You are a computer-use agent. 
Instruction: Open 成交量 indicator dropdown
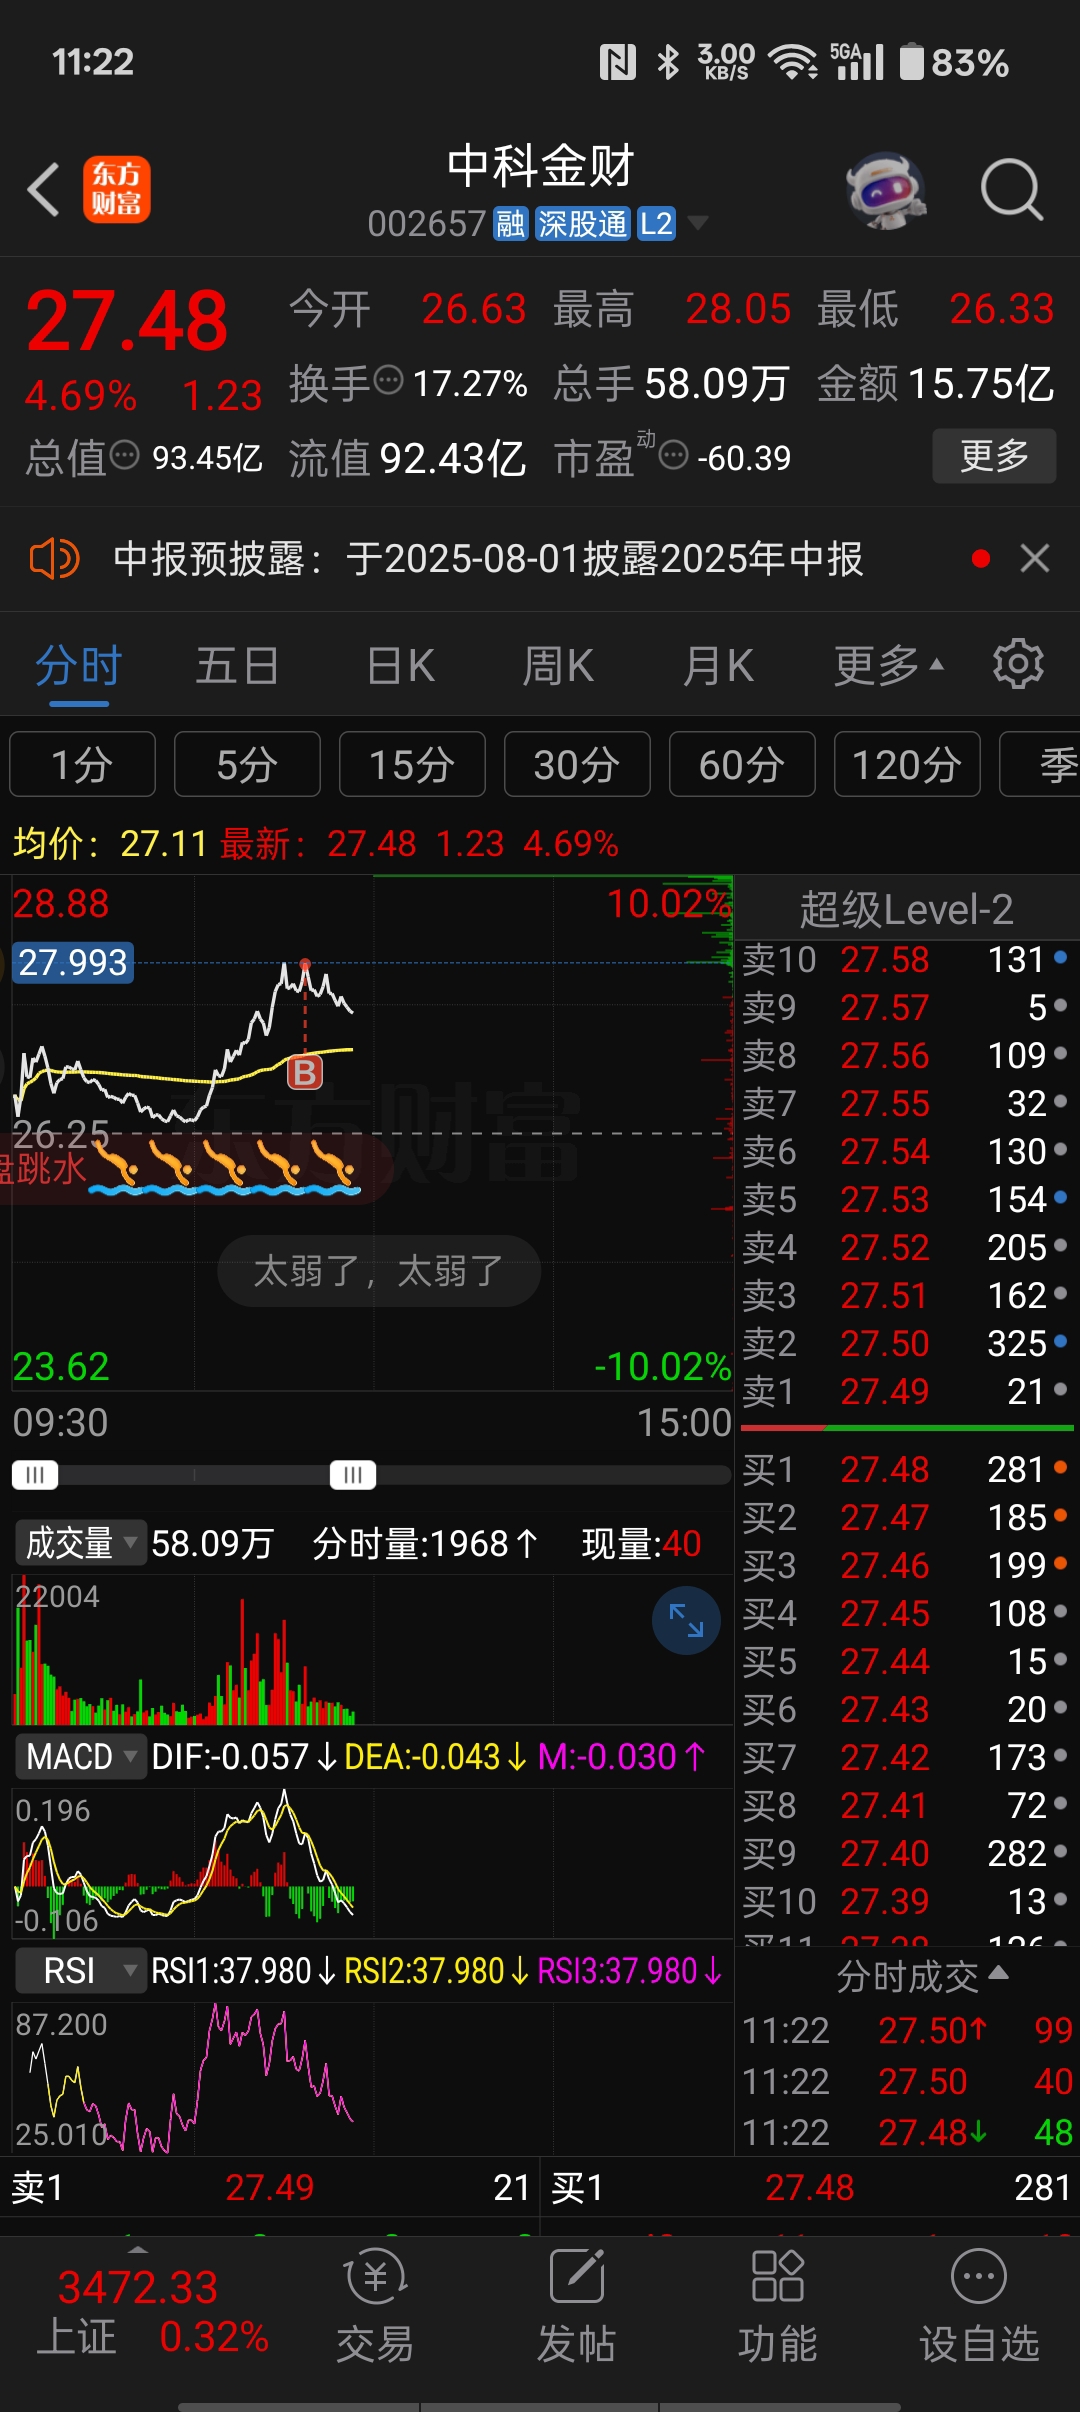pyautogui.click(x=80, y=1543)
